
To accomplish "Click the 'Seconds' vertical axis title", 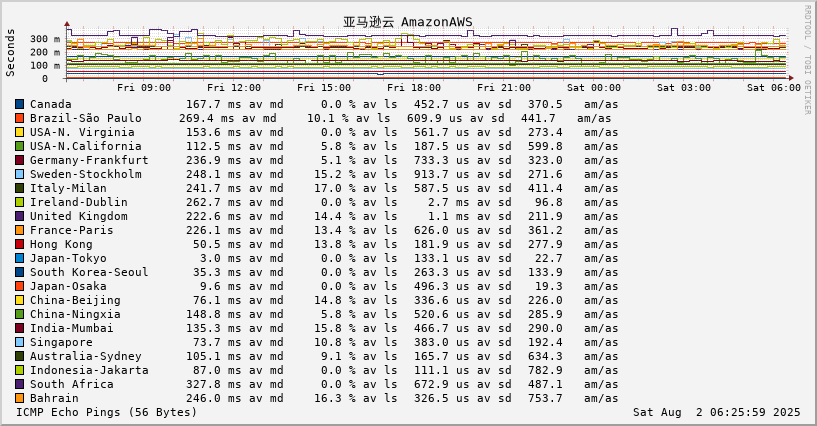I will 10,53.
